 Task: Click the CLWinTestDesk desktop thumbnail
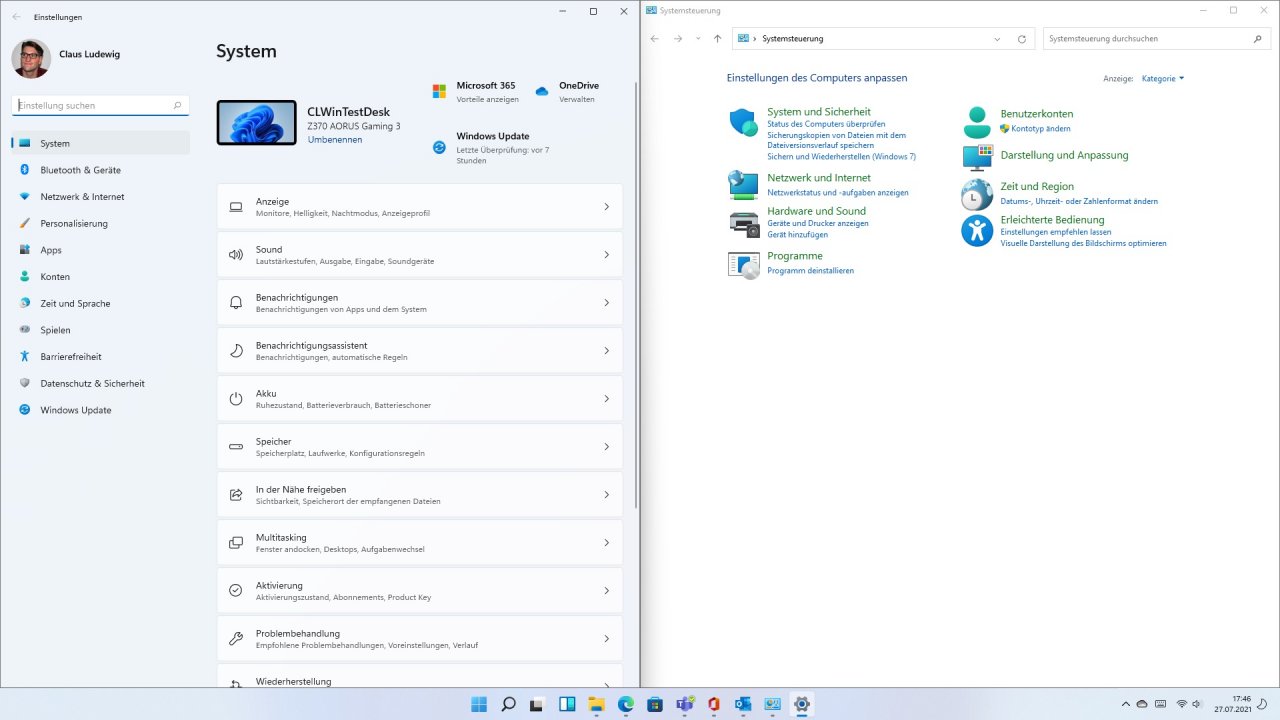click(x=256, y=122)
